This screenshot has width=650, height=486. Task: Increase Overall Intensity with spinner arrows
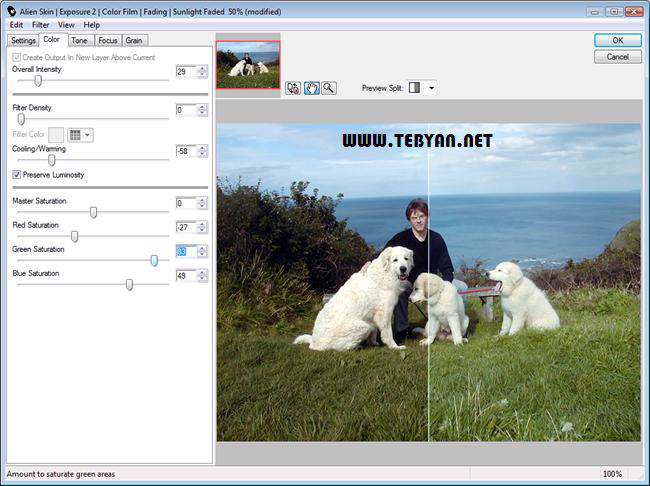point(202,69)
